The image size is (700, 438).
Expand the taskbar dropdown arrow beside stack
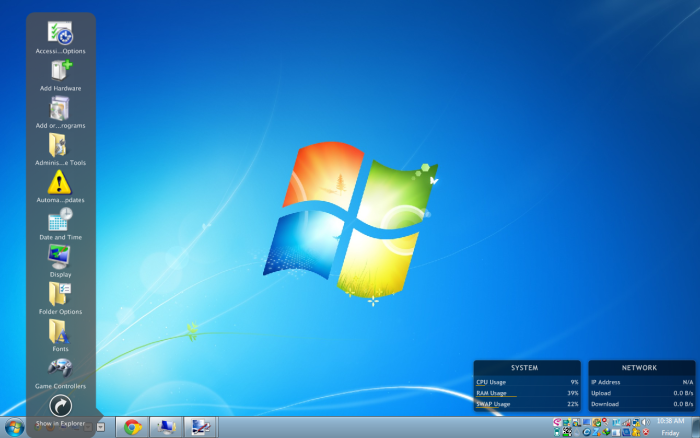(x=101, y=427)
